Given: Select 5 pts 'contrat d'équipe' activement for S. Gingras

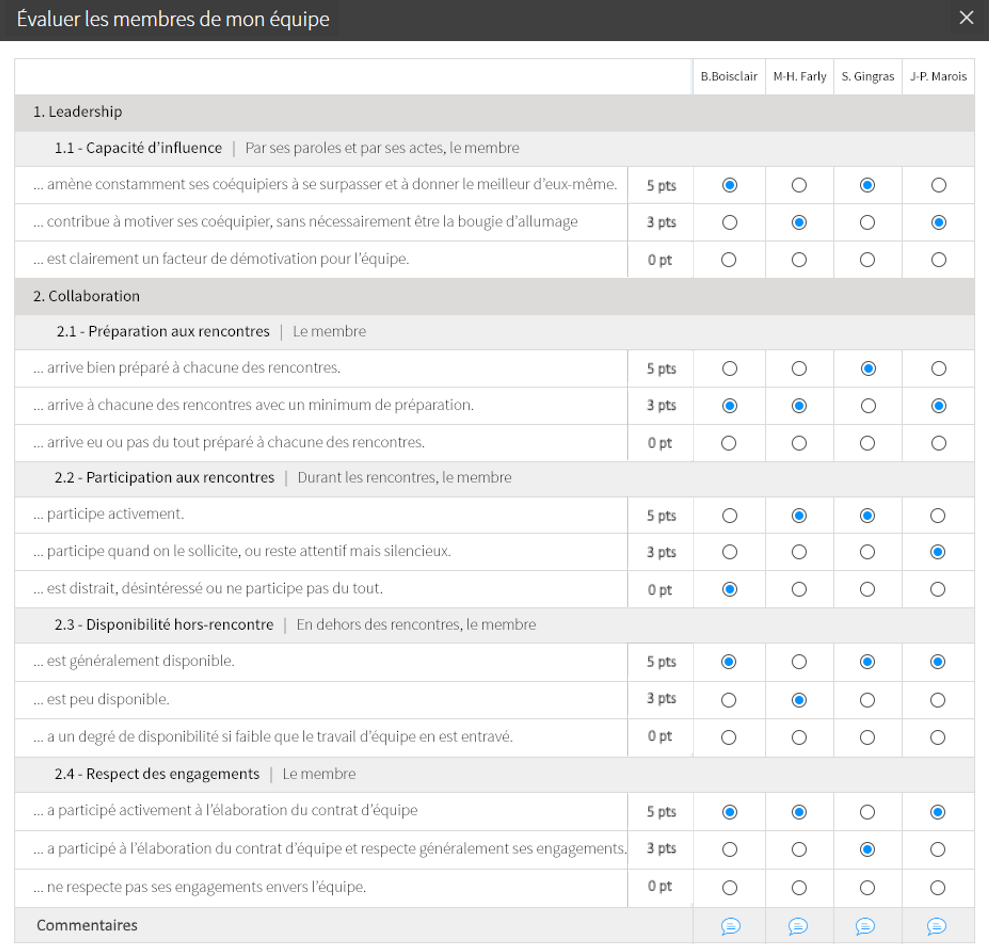Looking at the screenshot, I should tap(867, 812).
